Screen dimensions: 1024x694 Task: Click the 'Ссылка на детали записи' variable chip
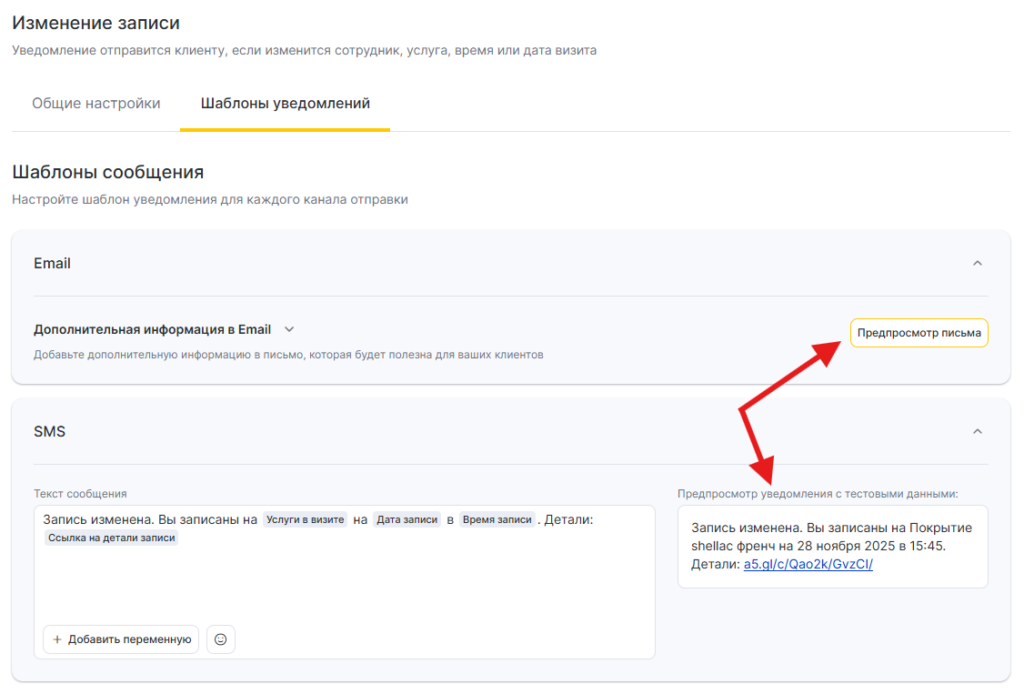click(x=111, y=538)
